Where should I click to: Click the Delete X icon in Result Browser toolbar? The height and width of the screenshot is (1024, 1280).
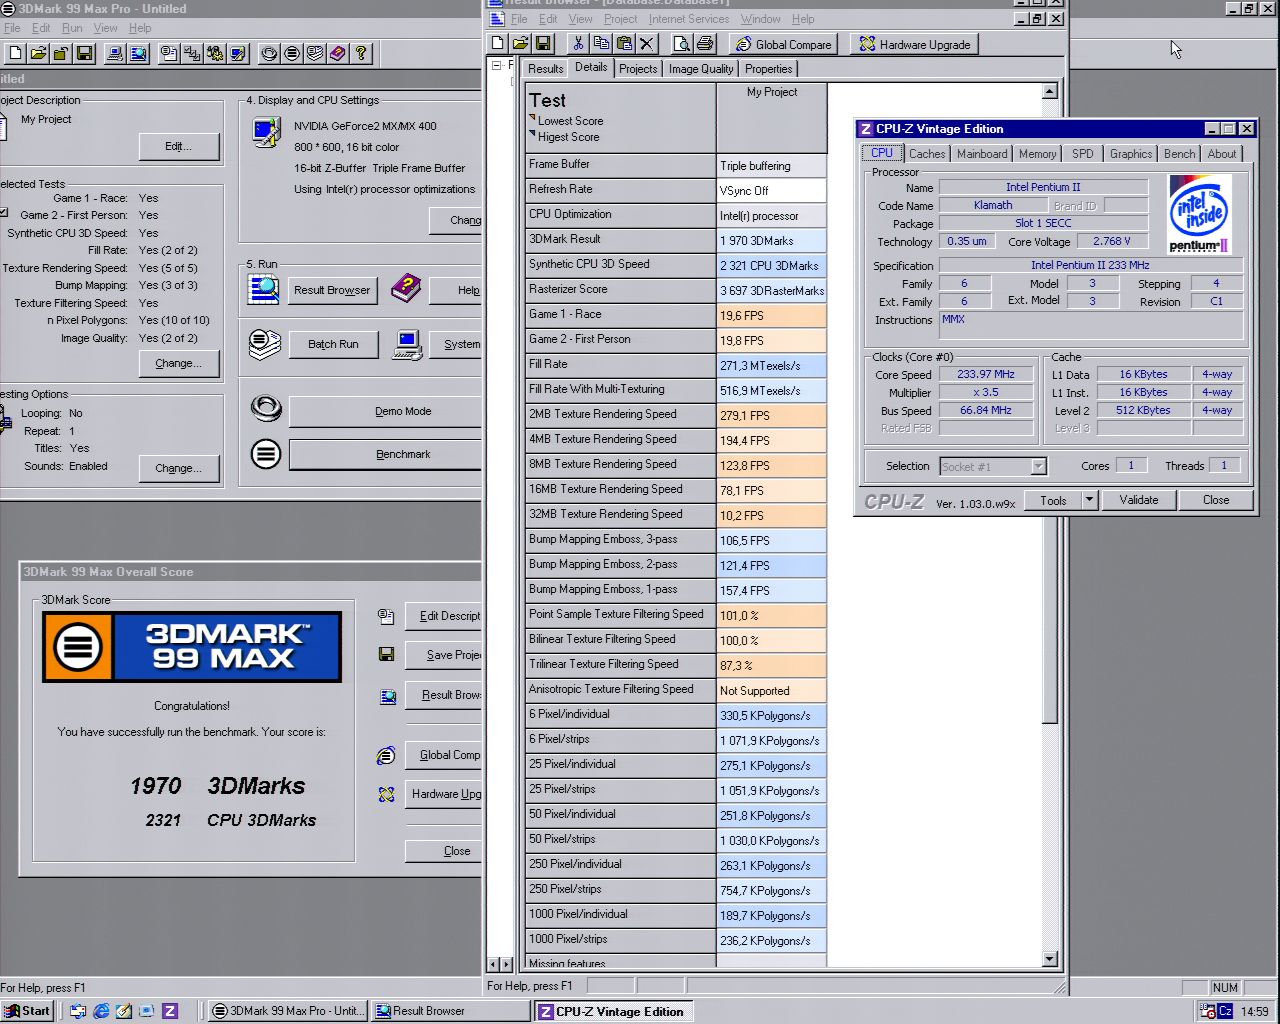647,44
